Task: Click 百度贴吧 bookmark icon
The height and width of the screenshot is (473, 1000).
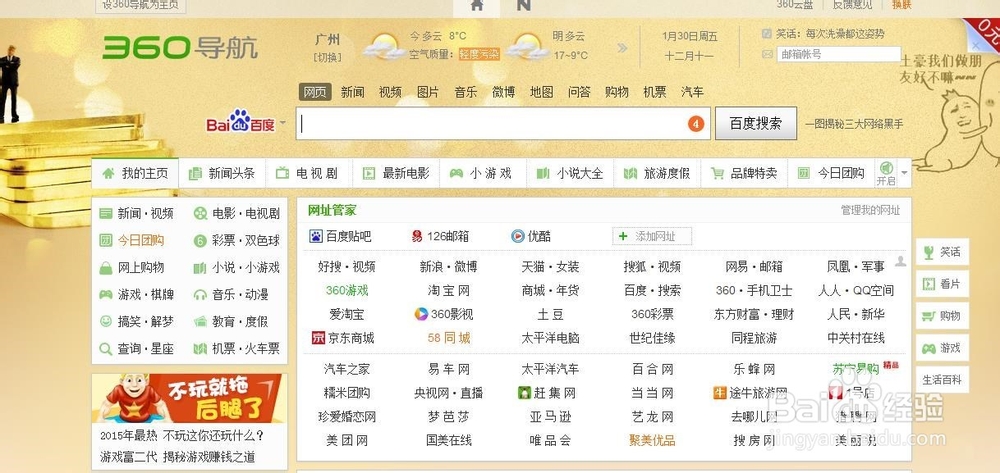Action: [x=316, y=236]
